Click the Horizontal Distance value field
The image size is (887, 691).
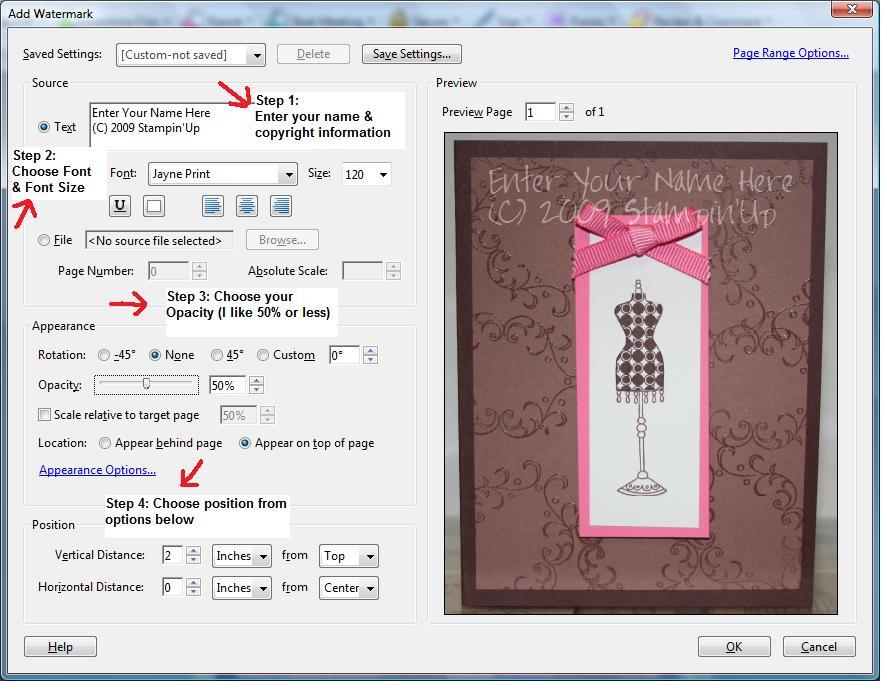click(172, 588)
